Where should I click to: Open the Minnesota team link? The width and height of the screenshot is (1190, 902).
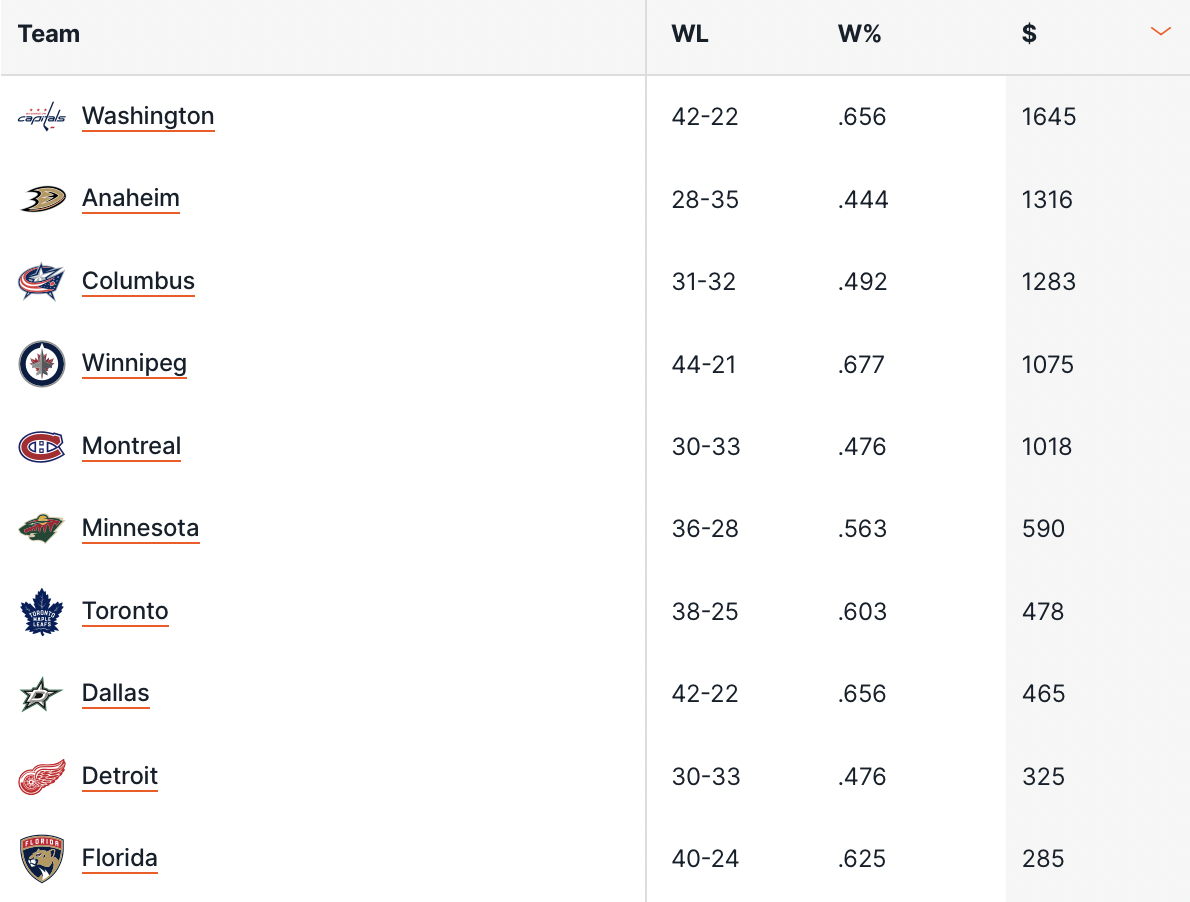click(x=140, y=528)
